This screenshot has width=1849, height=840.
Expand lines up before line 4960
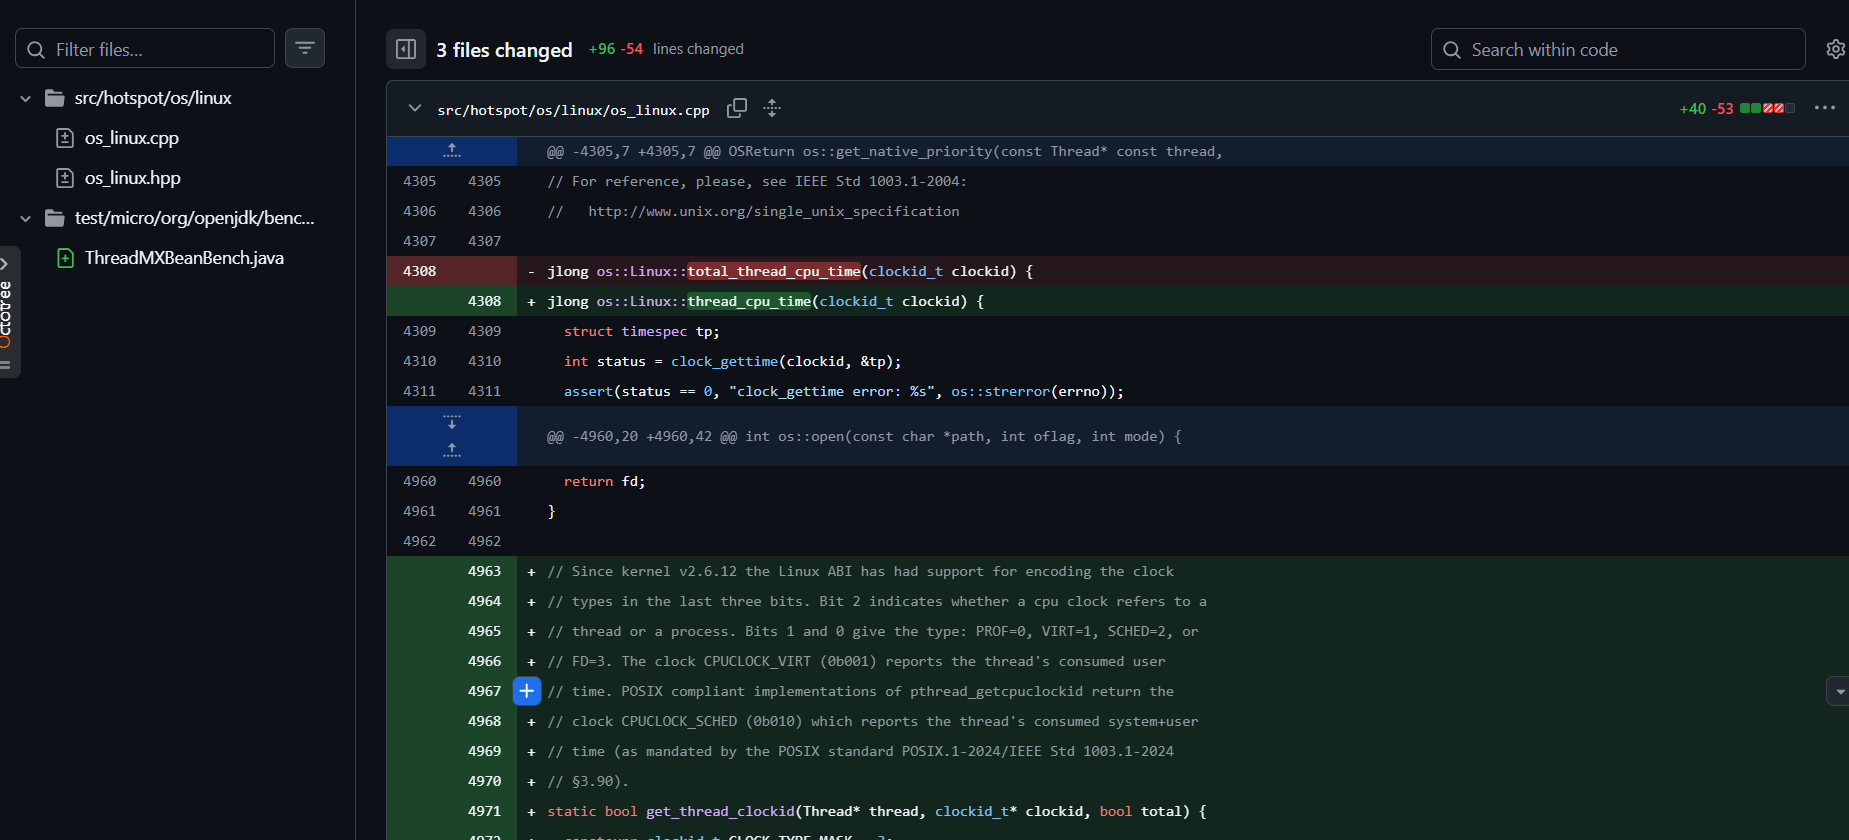click(x=452, y=451)
